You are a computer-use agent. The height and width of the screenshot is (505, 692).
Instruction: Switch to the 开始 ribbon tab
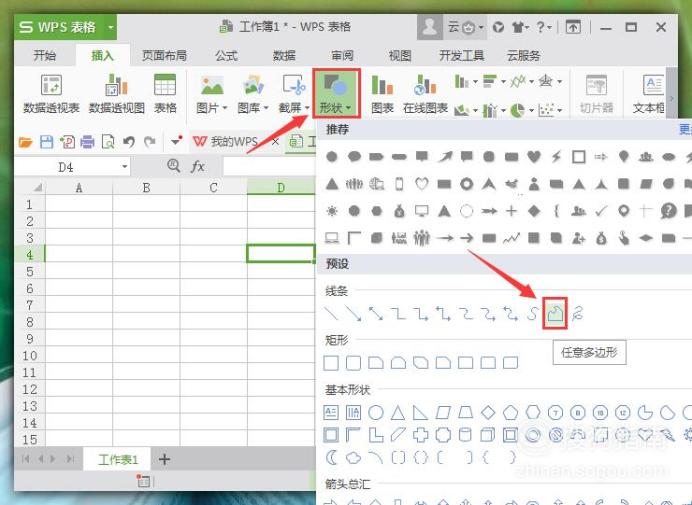[x=45, y=56]
